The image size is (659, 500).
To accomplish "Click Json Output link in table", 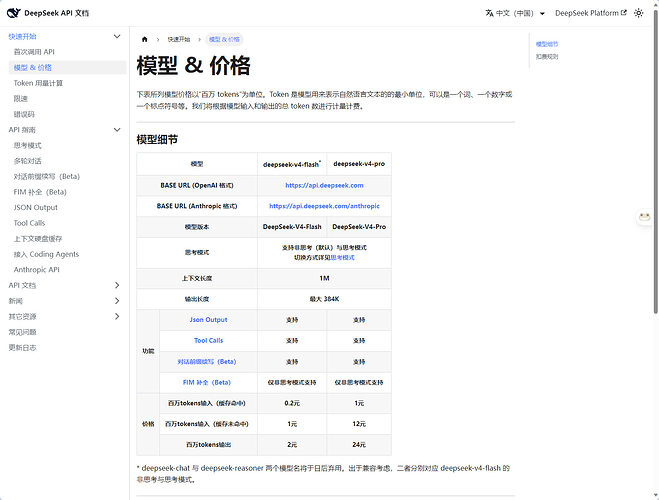I will click(x=208, y=320).
